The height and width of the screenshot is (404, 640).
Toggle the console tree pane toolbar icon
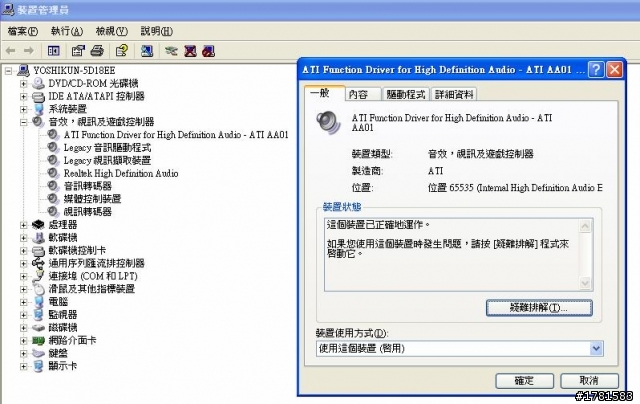click(x=53, y=51)
